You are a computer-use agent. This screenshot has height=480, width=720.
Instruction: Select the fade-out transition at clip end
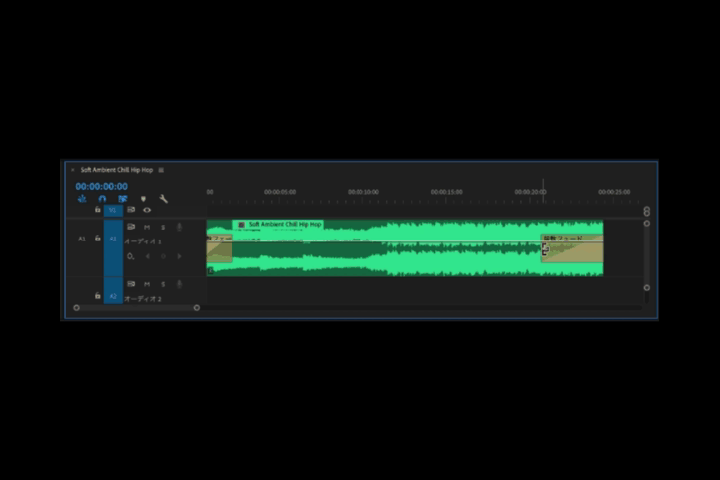pyautogui.click(x=572, y=248)
